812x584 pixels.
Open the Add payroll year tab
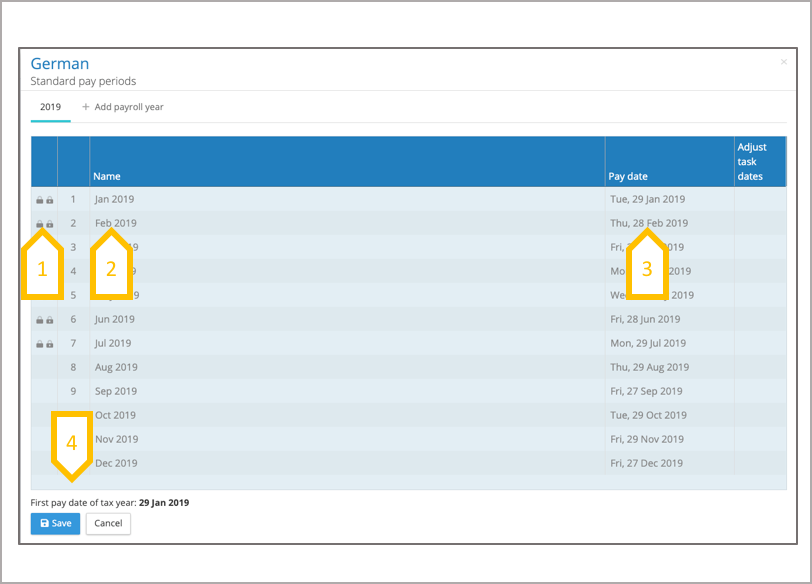(x=123, y=107)
